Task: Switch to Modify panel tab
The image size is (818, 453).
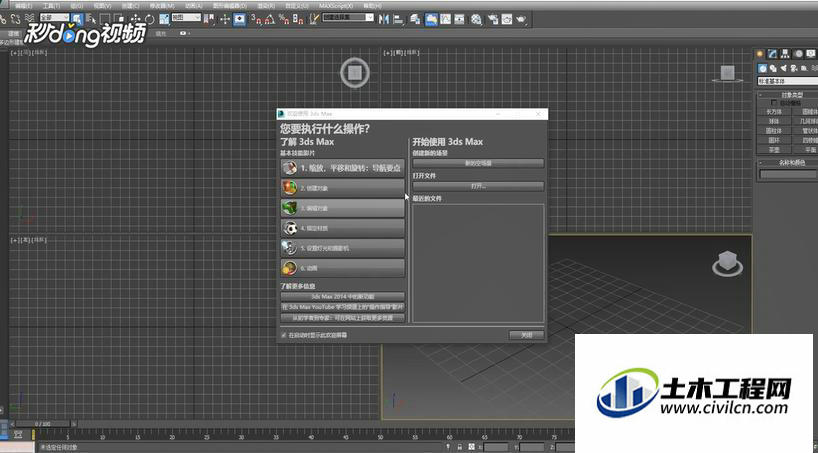Action: pos(772,54)
